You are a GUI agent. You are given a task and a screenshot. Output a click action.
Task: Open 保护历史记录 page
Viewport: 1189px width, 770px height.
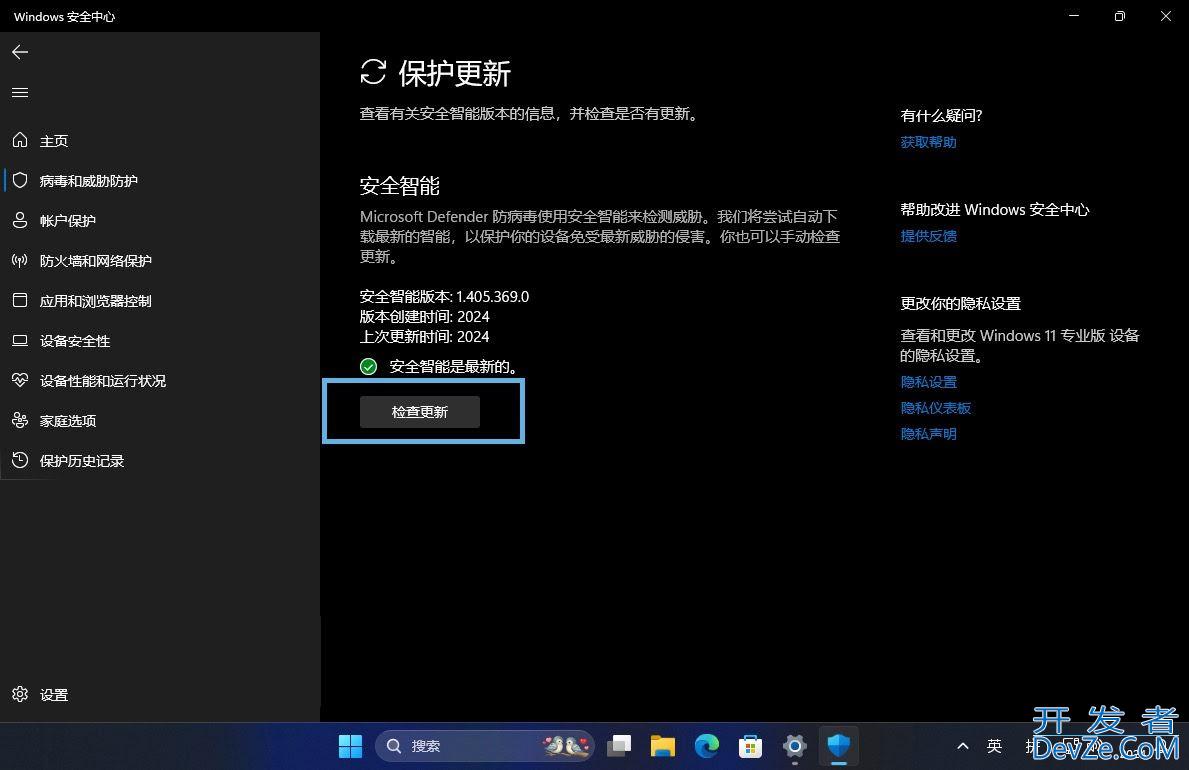[82, 461]
